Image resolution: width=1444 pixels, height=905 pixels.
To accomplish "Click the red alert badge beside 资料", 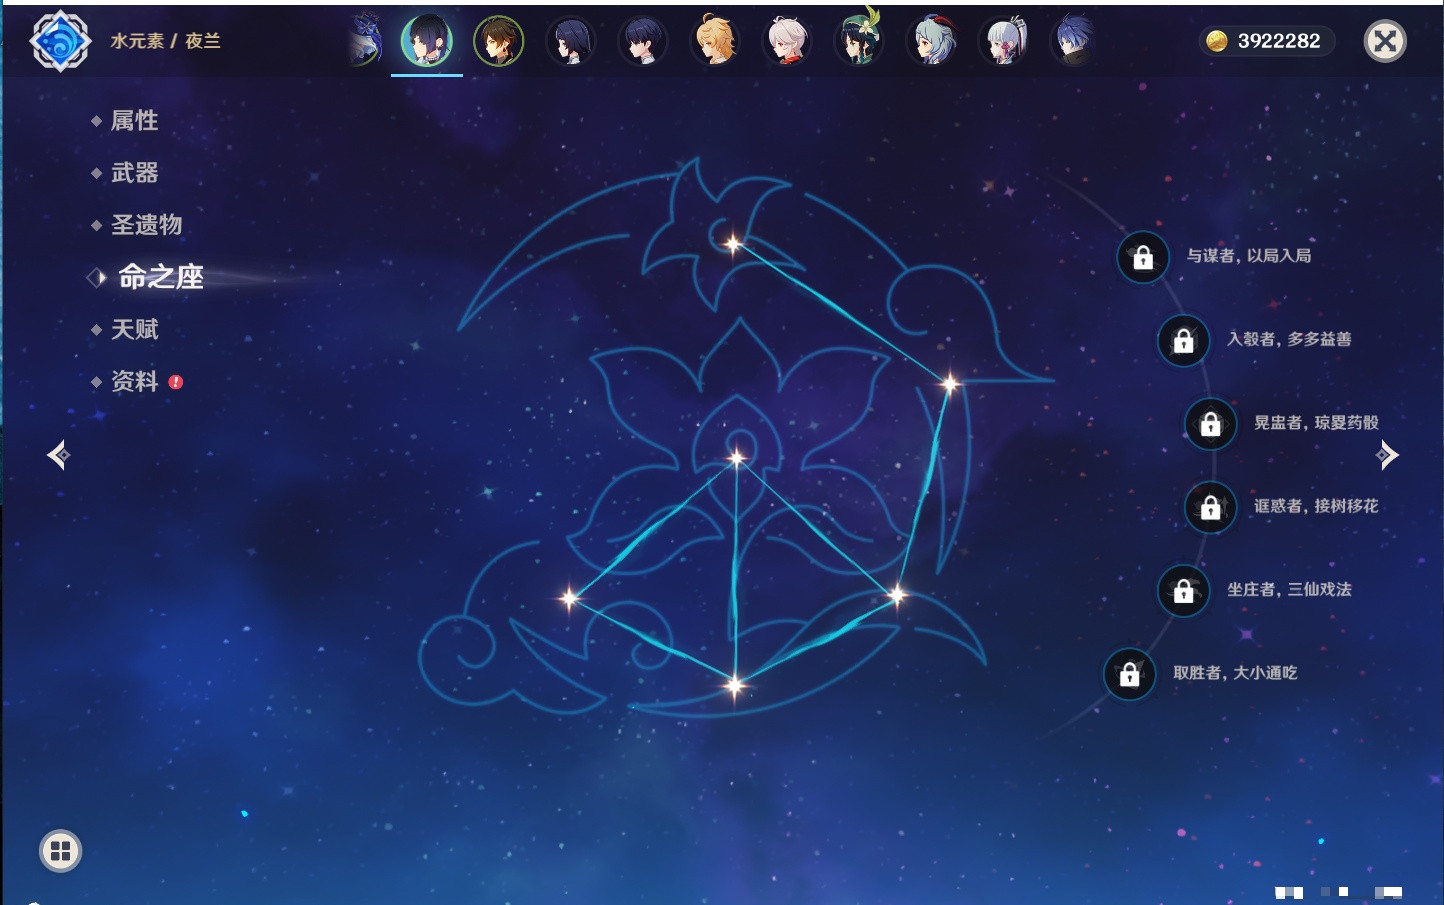I will pos(176,382).
